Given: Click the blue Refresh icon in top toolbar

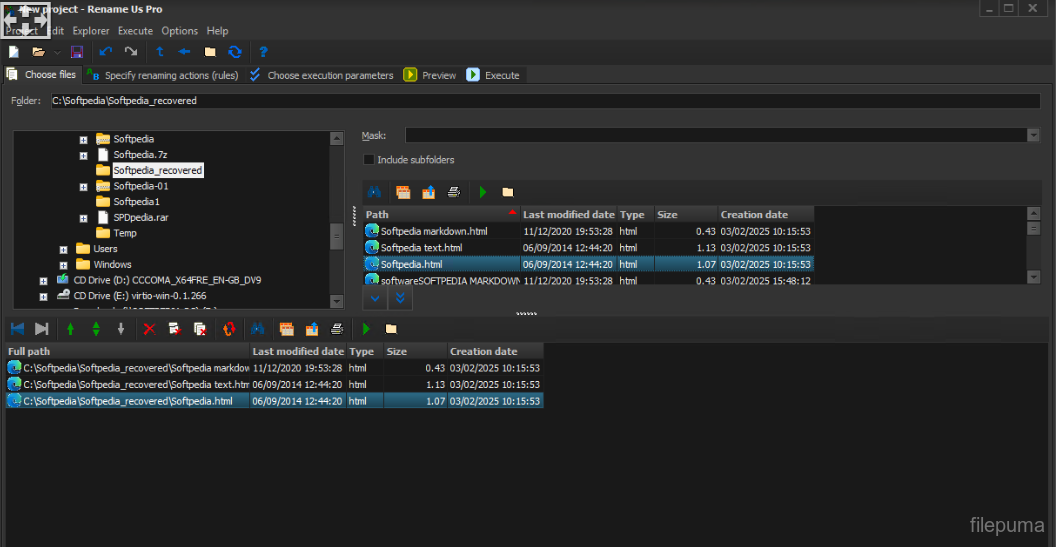Looking at the screenshot, I should (x=235, y=52).
